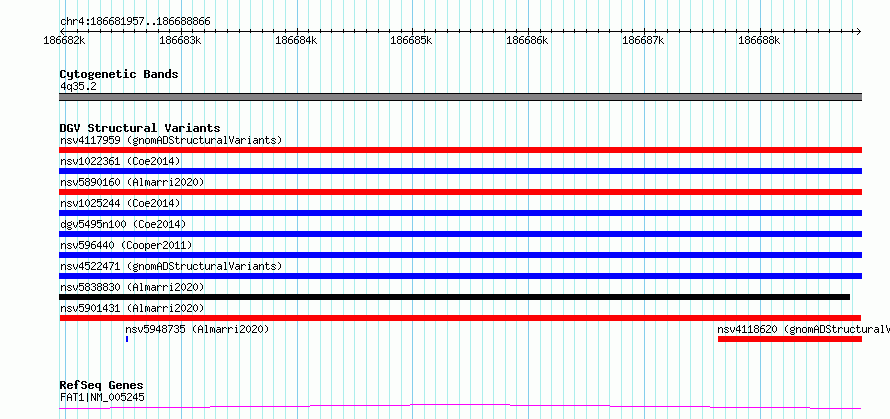Click ruler tick labeled 186688k
This screenshot has width=890, height=419.
coord(759,40)
